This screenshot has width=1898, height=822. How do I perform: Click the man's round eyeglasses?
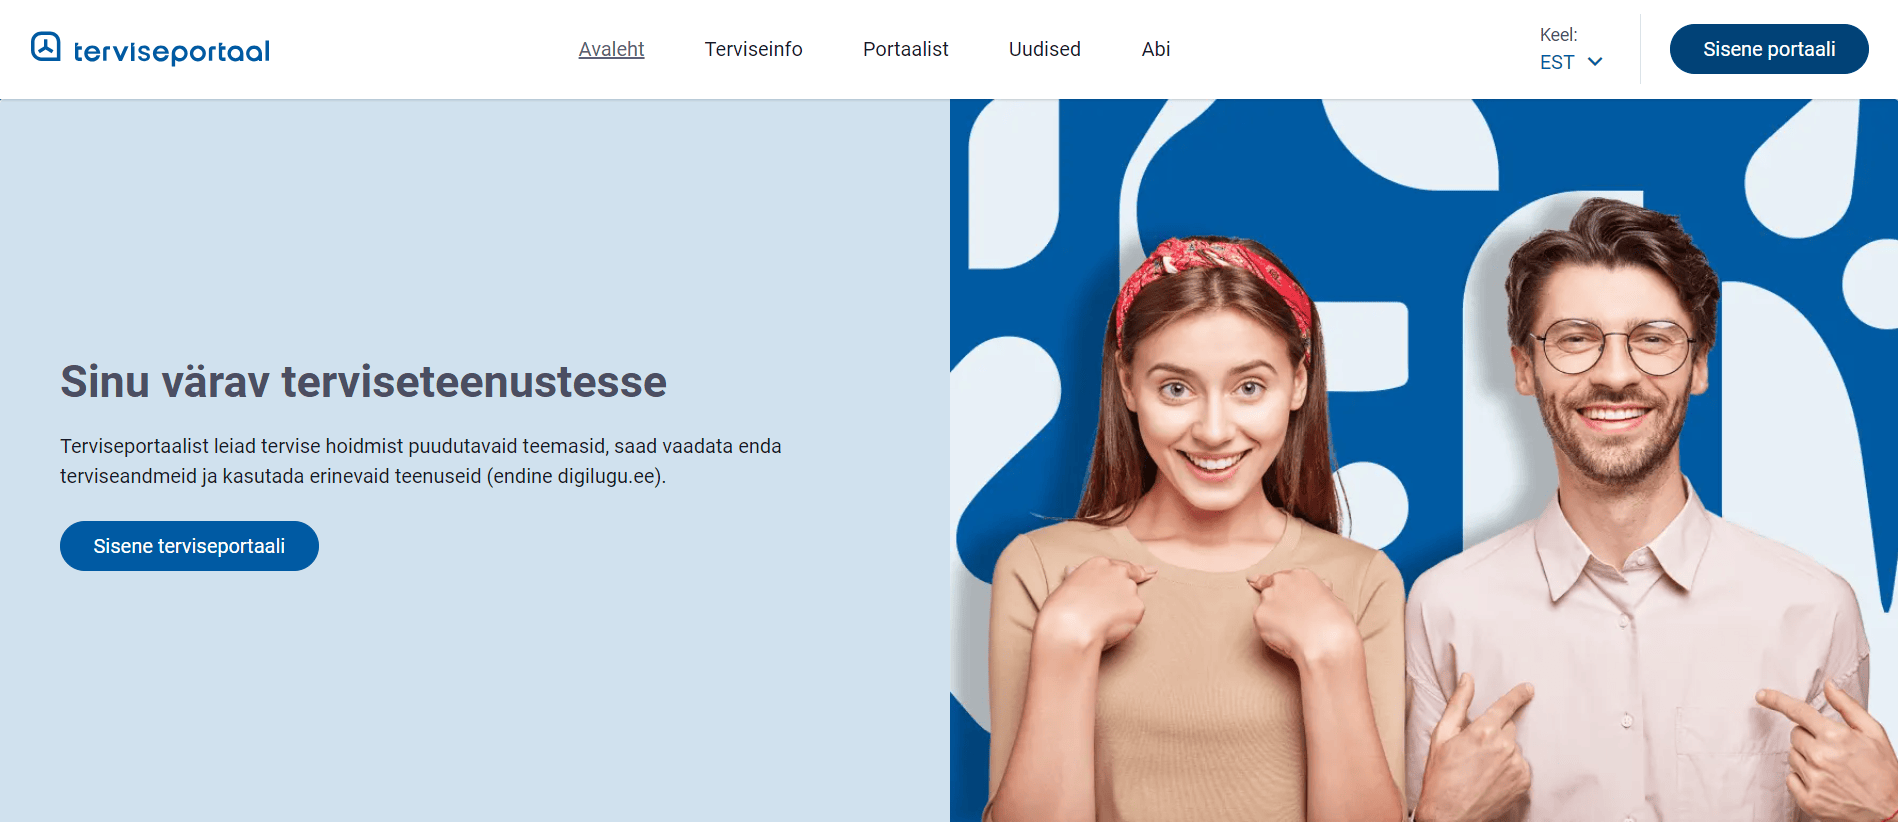pos(1615,347)
